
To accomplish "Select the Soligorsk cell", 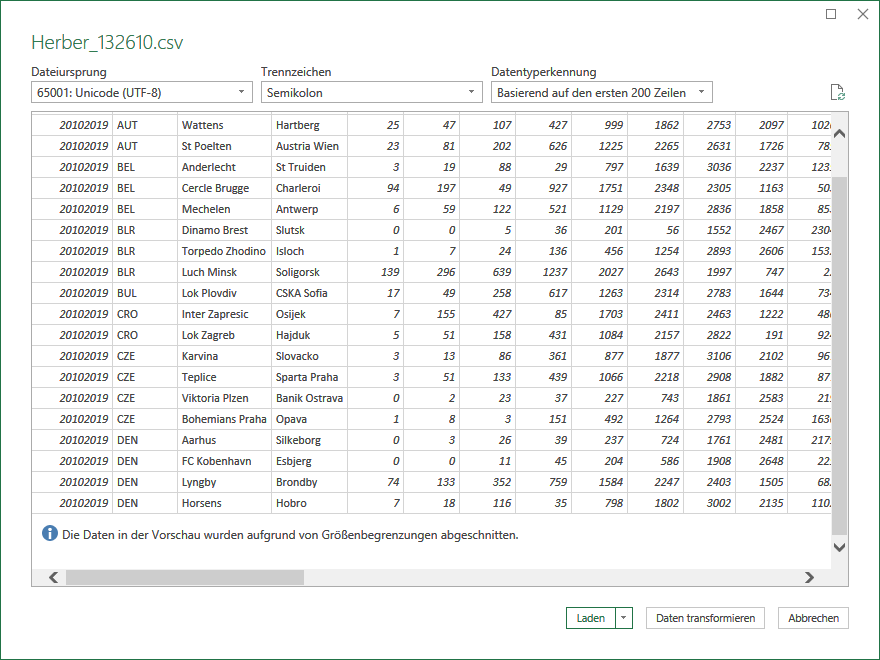I will pyautogui.click(x=309, y=272).
